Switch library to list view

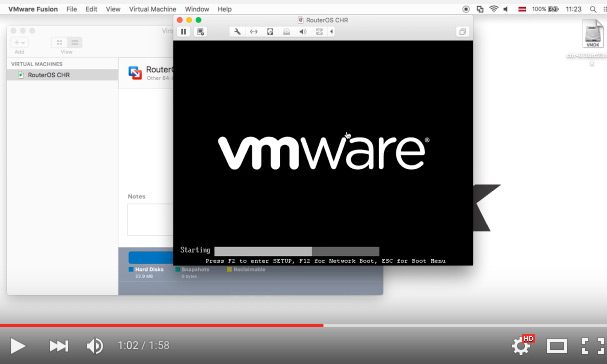tap(75, 42)
